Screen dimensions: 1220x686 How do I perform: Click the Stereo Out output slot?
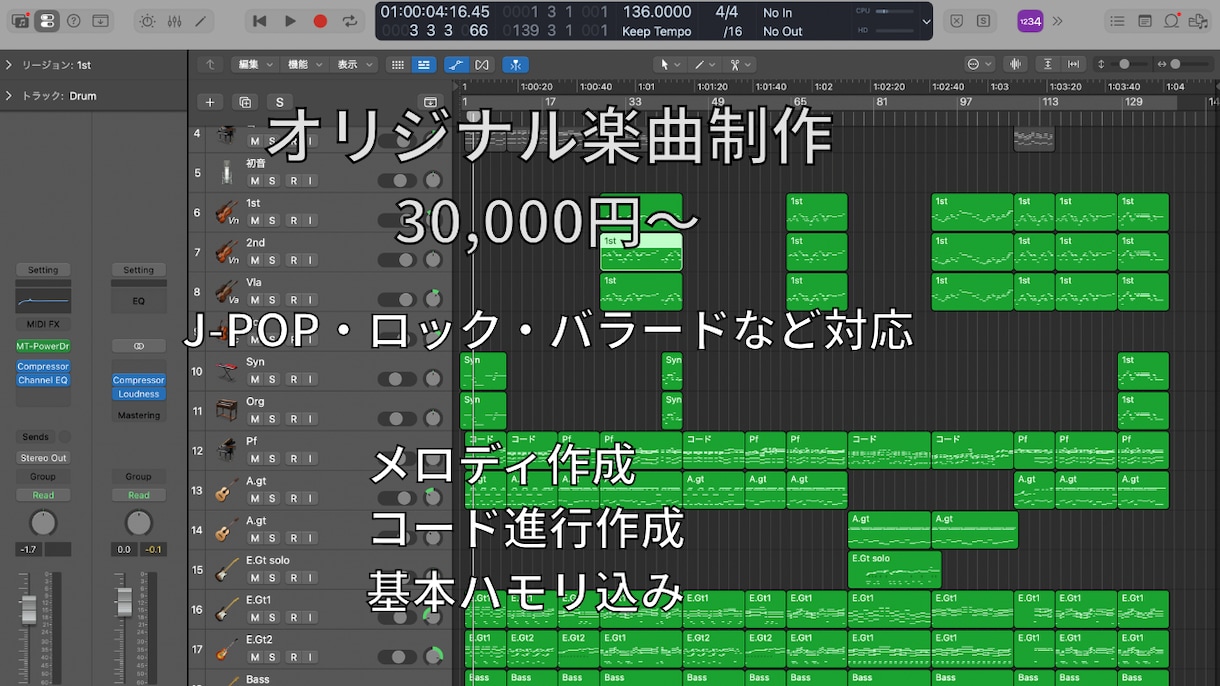coord(43,458)
